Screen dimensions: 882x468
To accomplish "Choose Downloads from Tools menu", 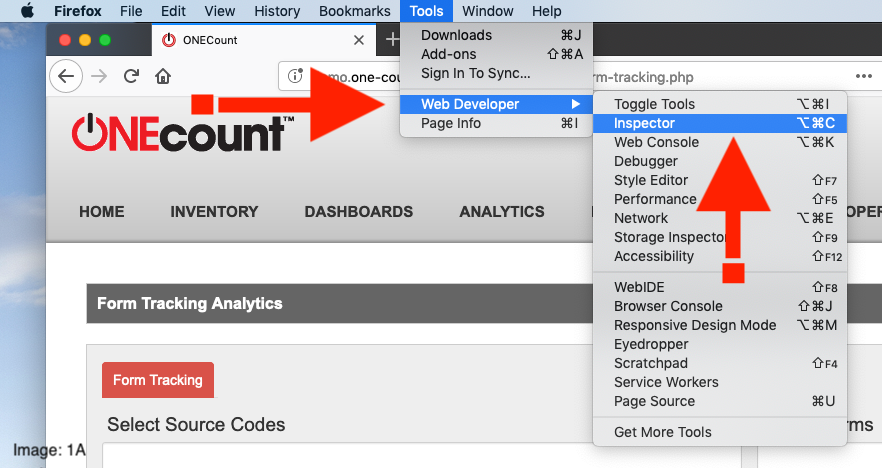I will (x=496, y=35).
